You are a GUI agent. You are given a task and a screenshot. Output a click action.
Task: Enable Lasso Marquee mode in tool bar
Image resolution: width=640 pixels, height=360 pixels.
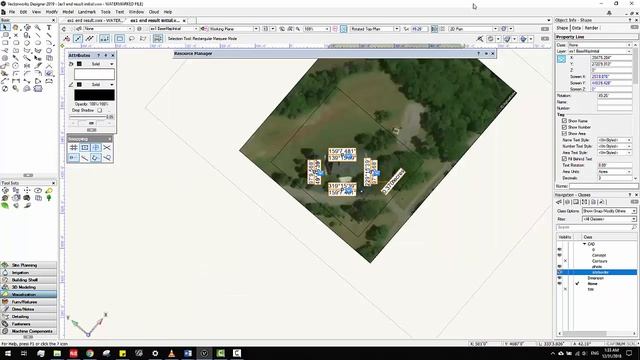pyautogui.click(x=131, y=39)
